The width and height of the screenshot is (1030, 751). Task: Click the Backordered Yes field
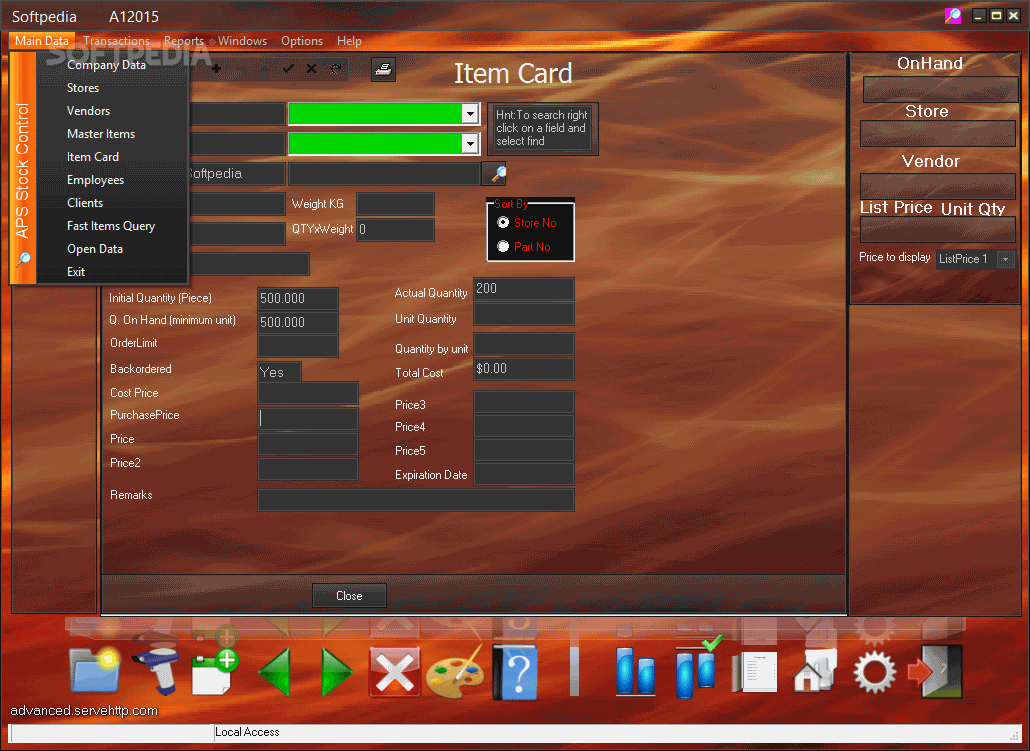click(x=279, y=372)
